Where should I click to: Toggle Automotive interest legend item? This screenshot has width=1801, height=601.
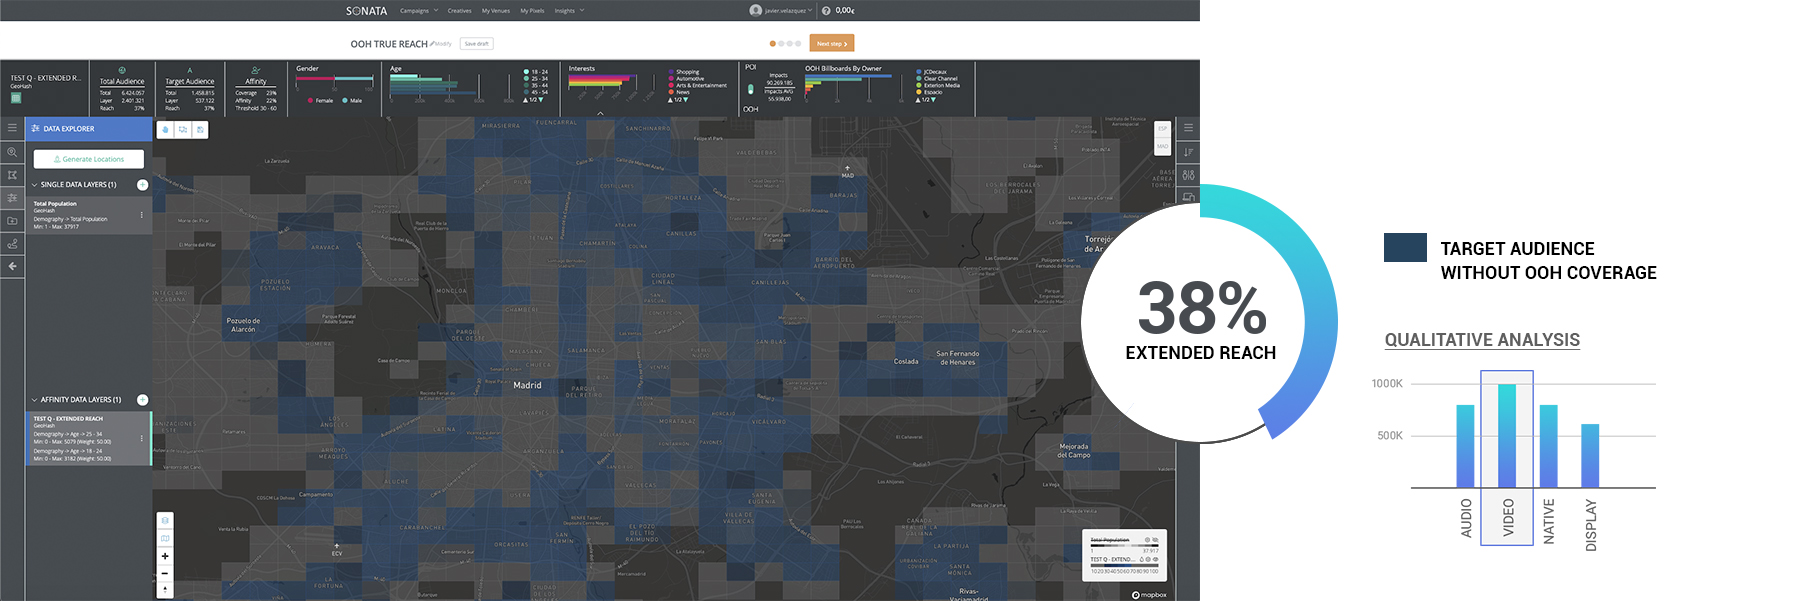(686, 79)
